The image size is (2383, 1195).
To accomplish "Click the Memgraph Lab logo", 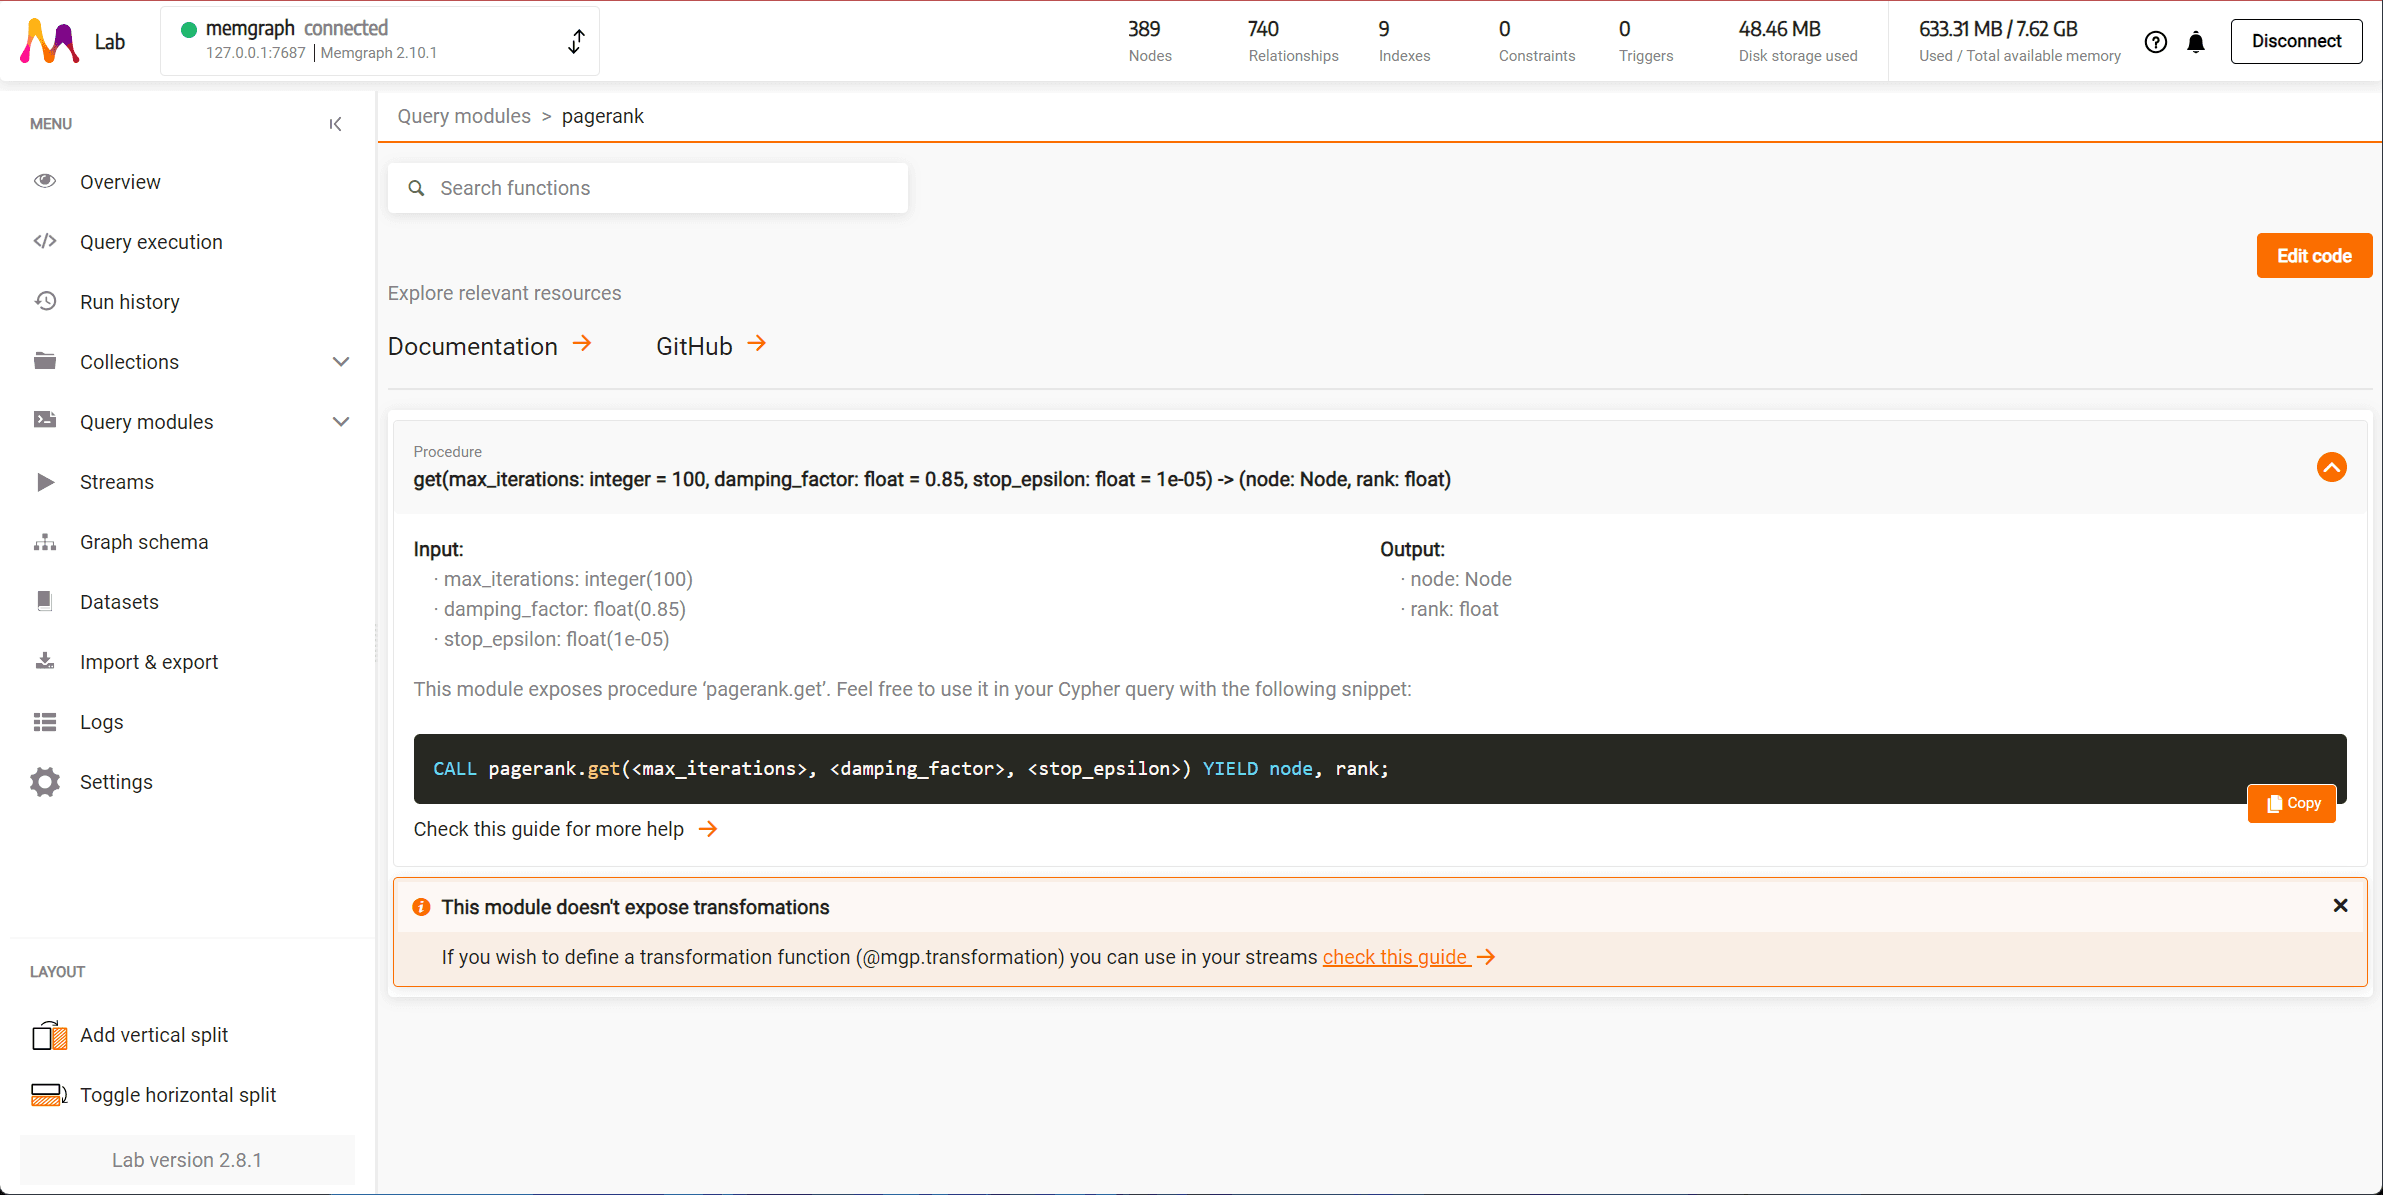I will [50, 41].
